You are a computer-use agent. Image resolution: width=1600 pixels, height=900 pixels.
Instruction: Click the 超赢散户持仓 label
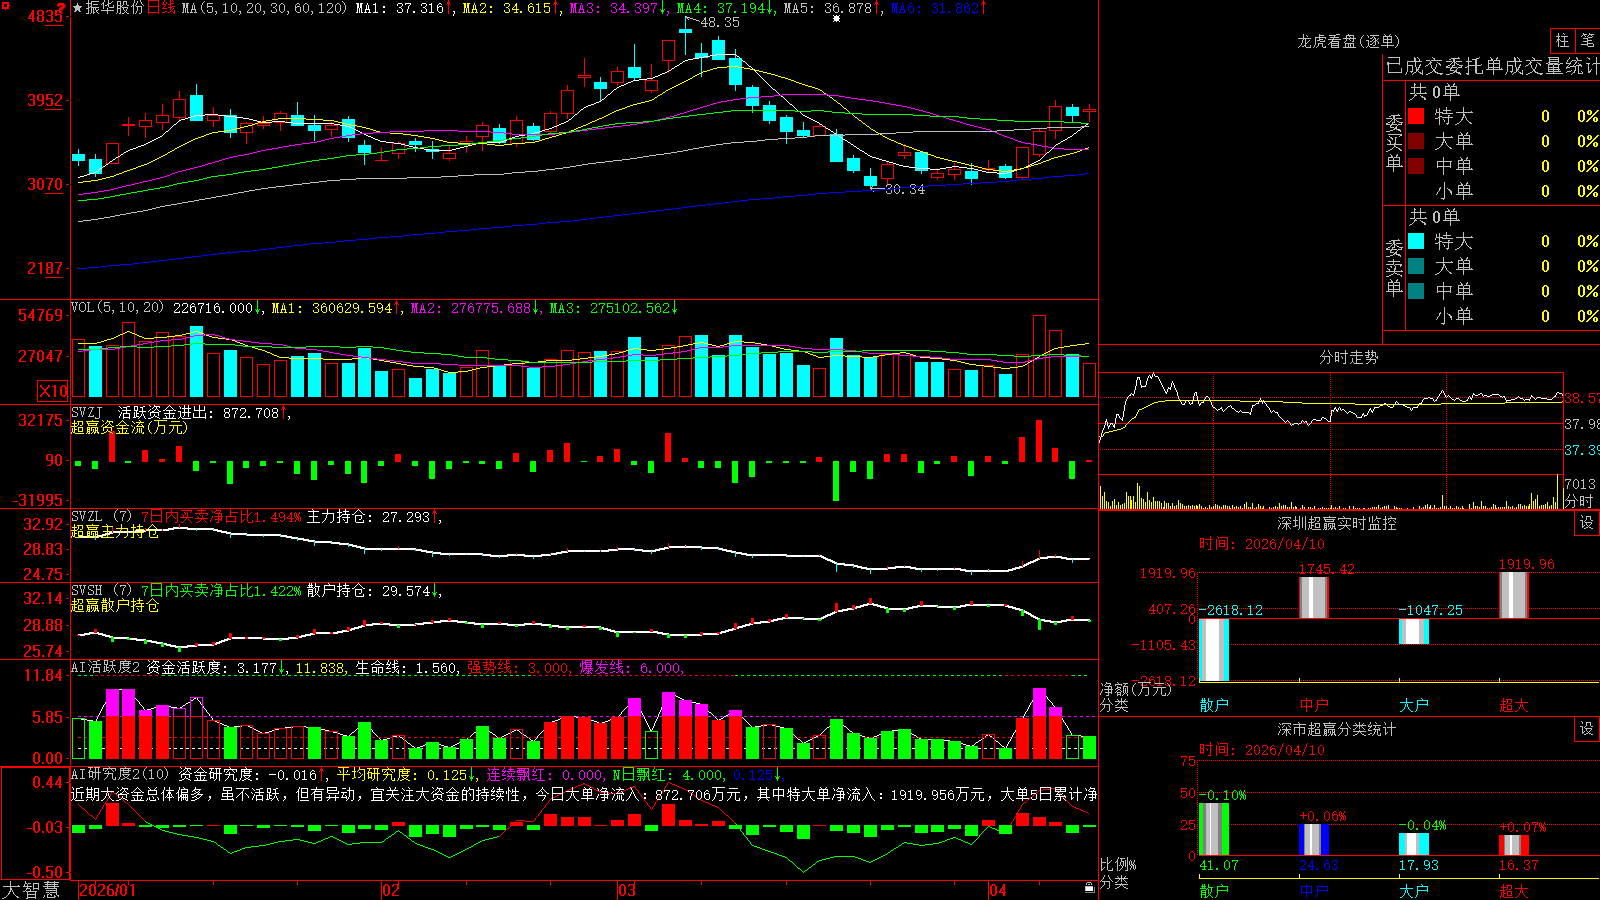(115, 605)
